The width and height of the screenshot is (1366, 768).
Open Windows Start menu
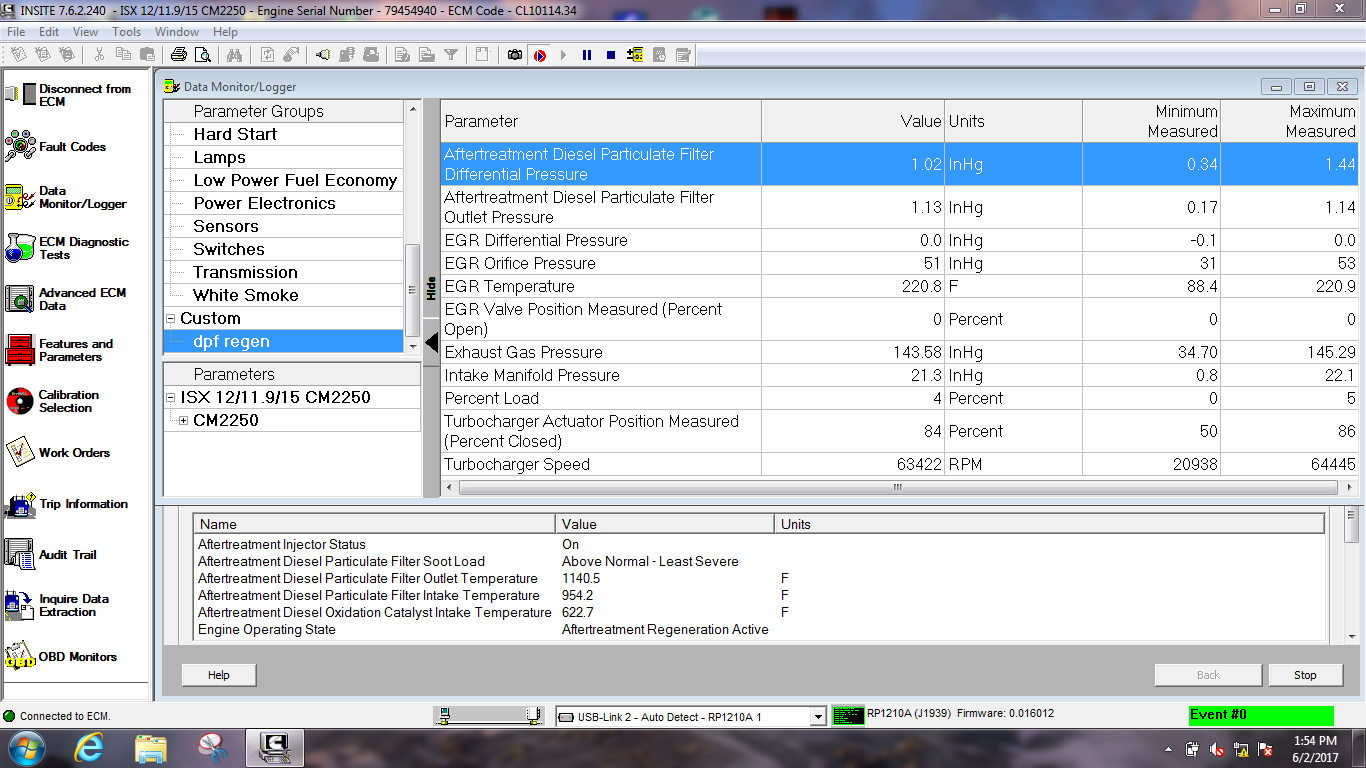pyautogui.click(x=27, y=748)
